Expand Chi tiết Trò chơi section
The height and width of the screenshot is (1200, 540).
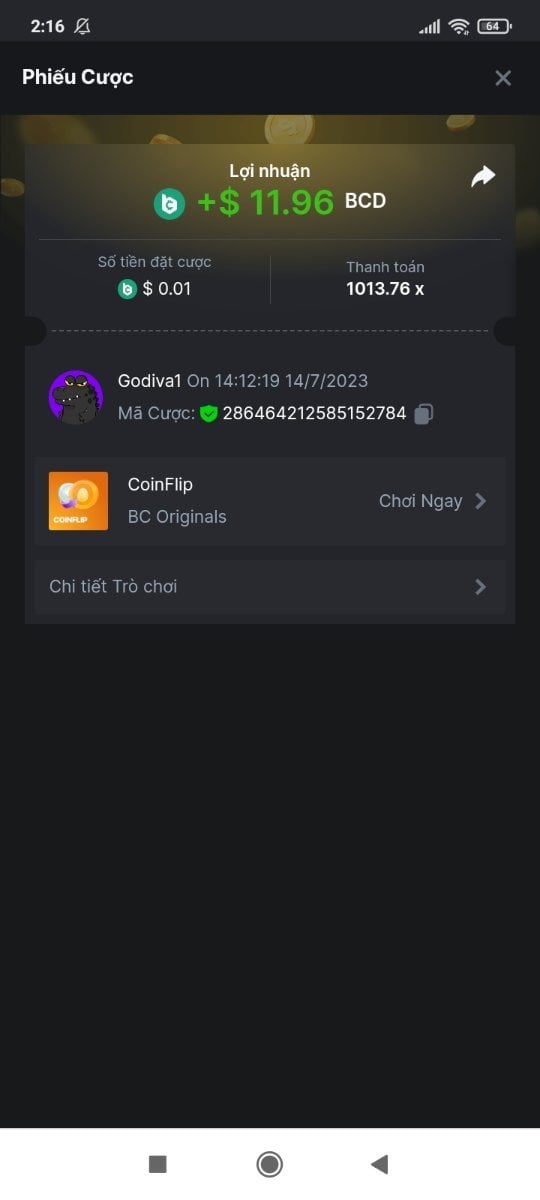point(270,586)
